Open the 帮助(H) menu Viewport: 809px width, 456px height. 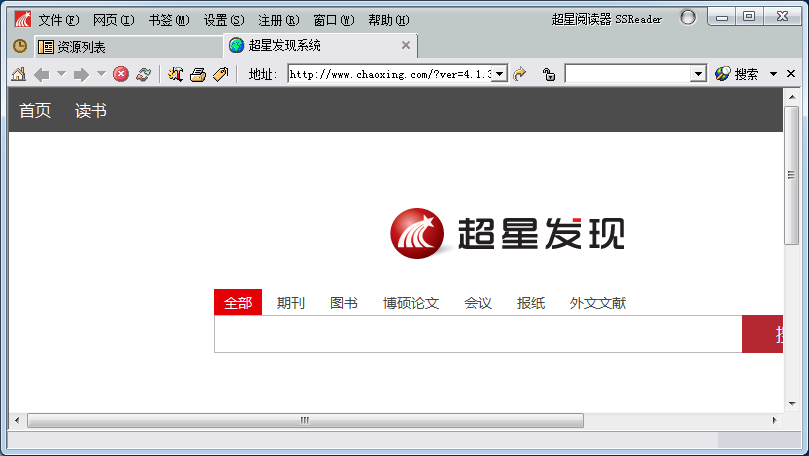[x=389, y=20]
